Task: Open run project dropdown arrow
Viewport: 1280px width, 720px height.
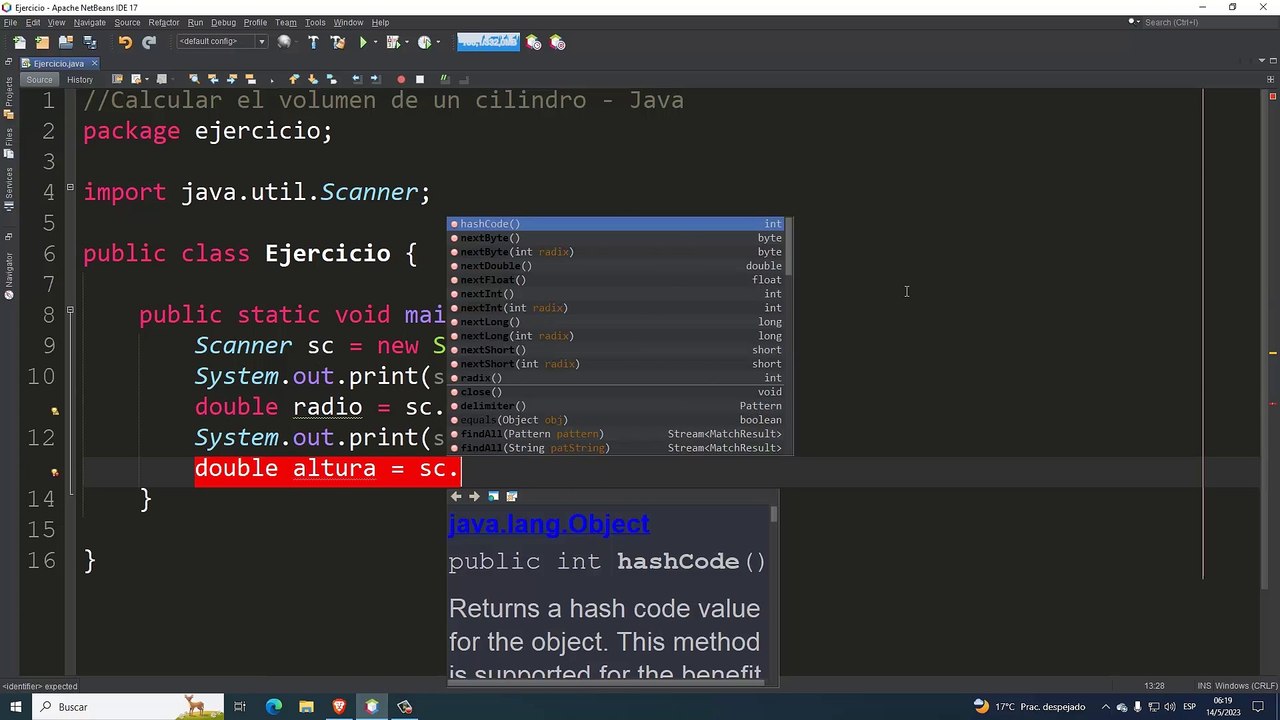Action: coord(375,42)
